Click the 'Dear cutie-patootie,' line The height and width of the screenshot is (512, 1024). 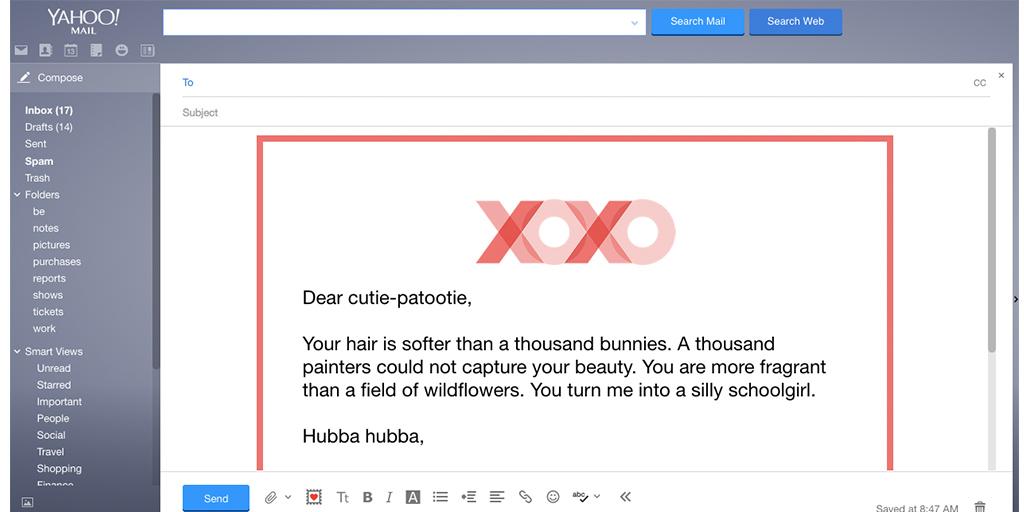[387, 298]
